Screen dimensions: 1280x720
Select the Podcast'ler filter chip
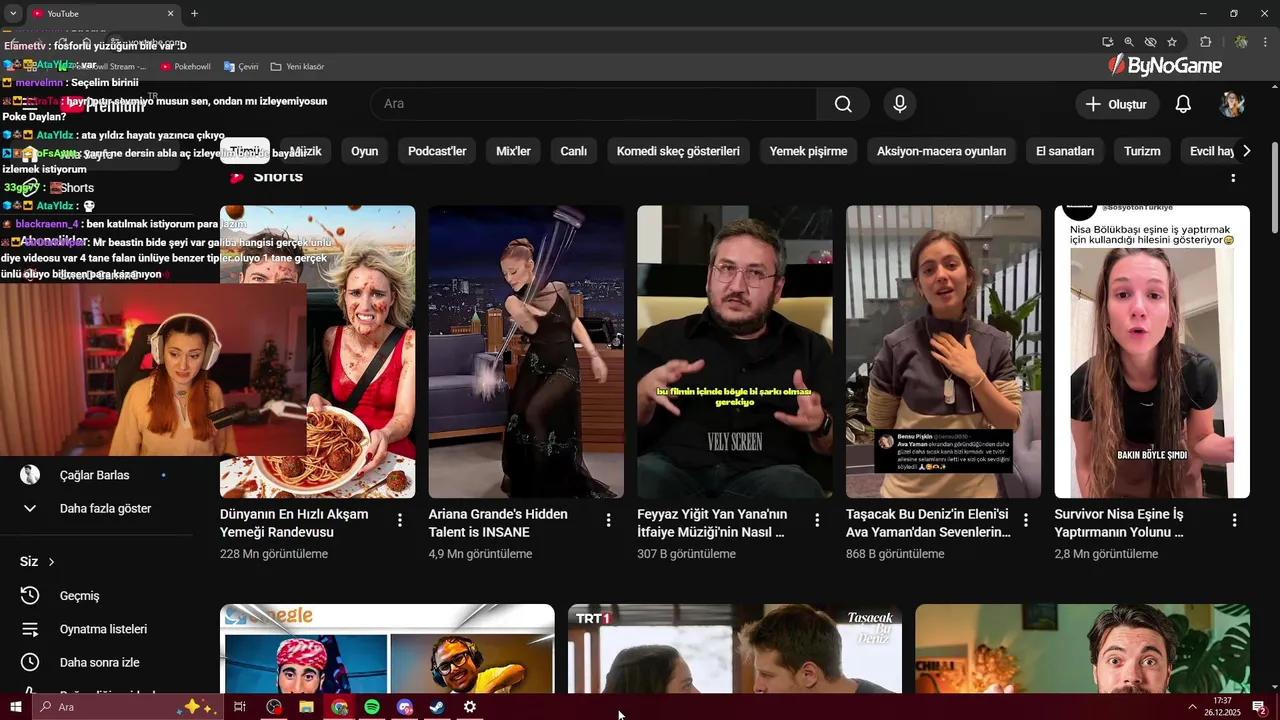click(x=437, y=151)
